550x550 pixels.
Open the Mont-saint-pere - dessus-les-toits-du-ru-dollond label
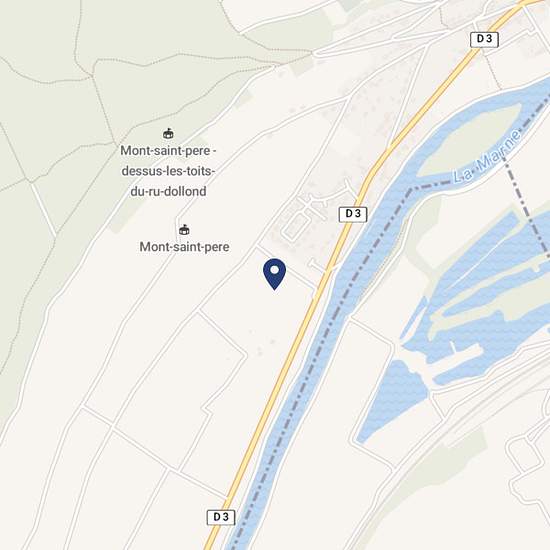point(168,171)
